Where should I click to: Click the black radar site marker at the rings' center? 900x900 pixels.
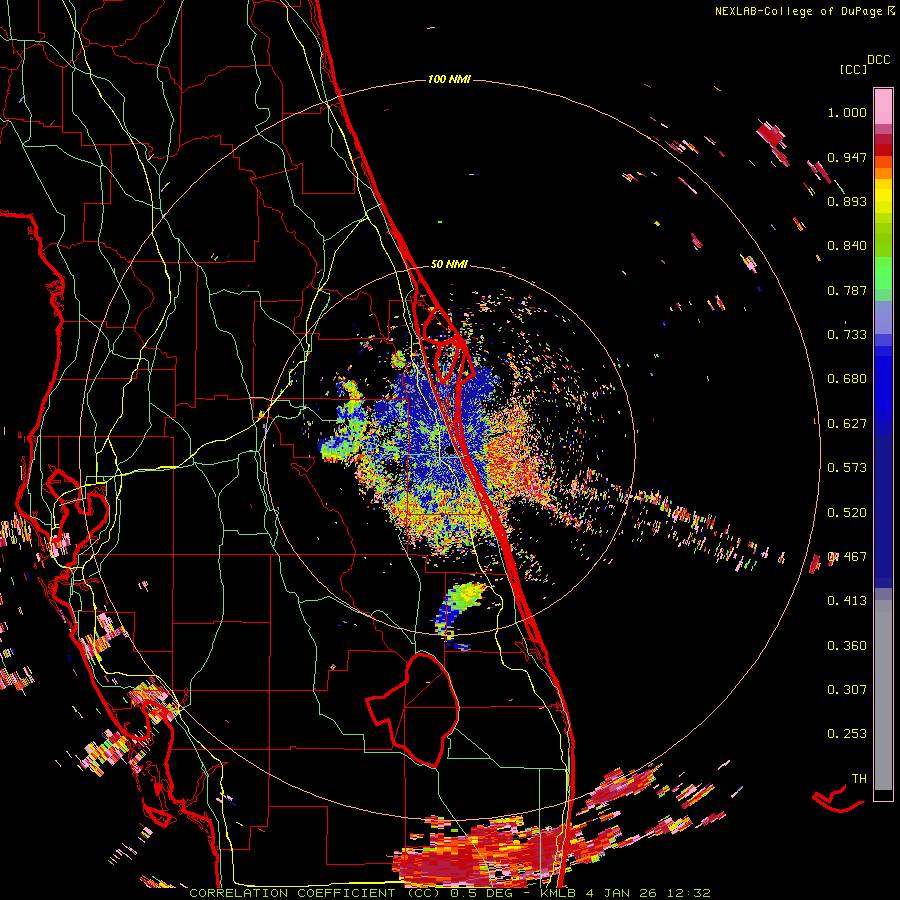click(449, 451)
